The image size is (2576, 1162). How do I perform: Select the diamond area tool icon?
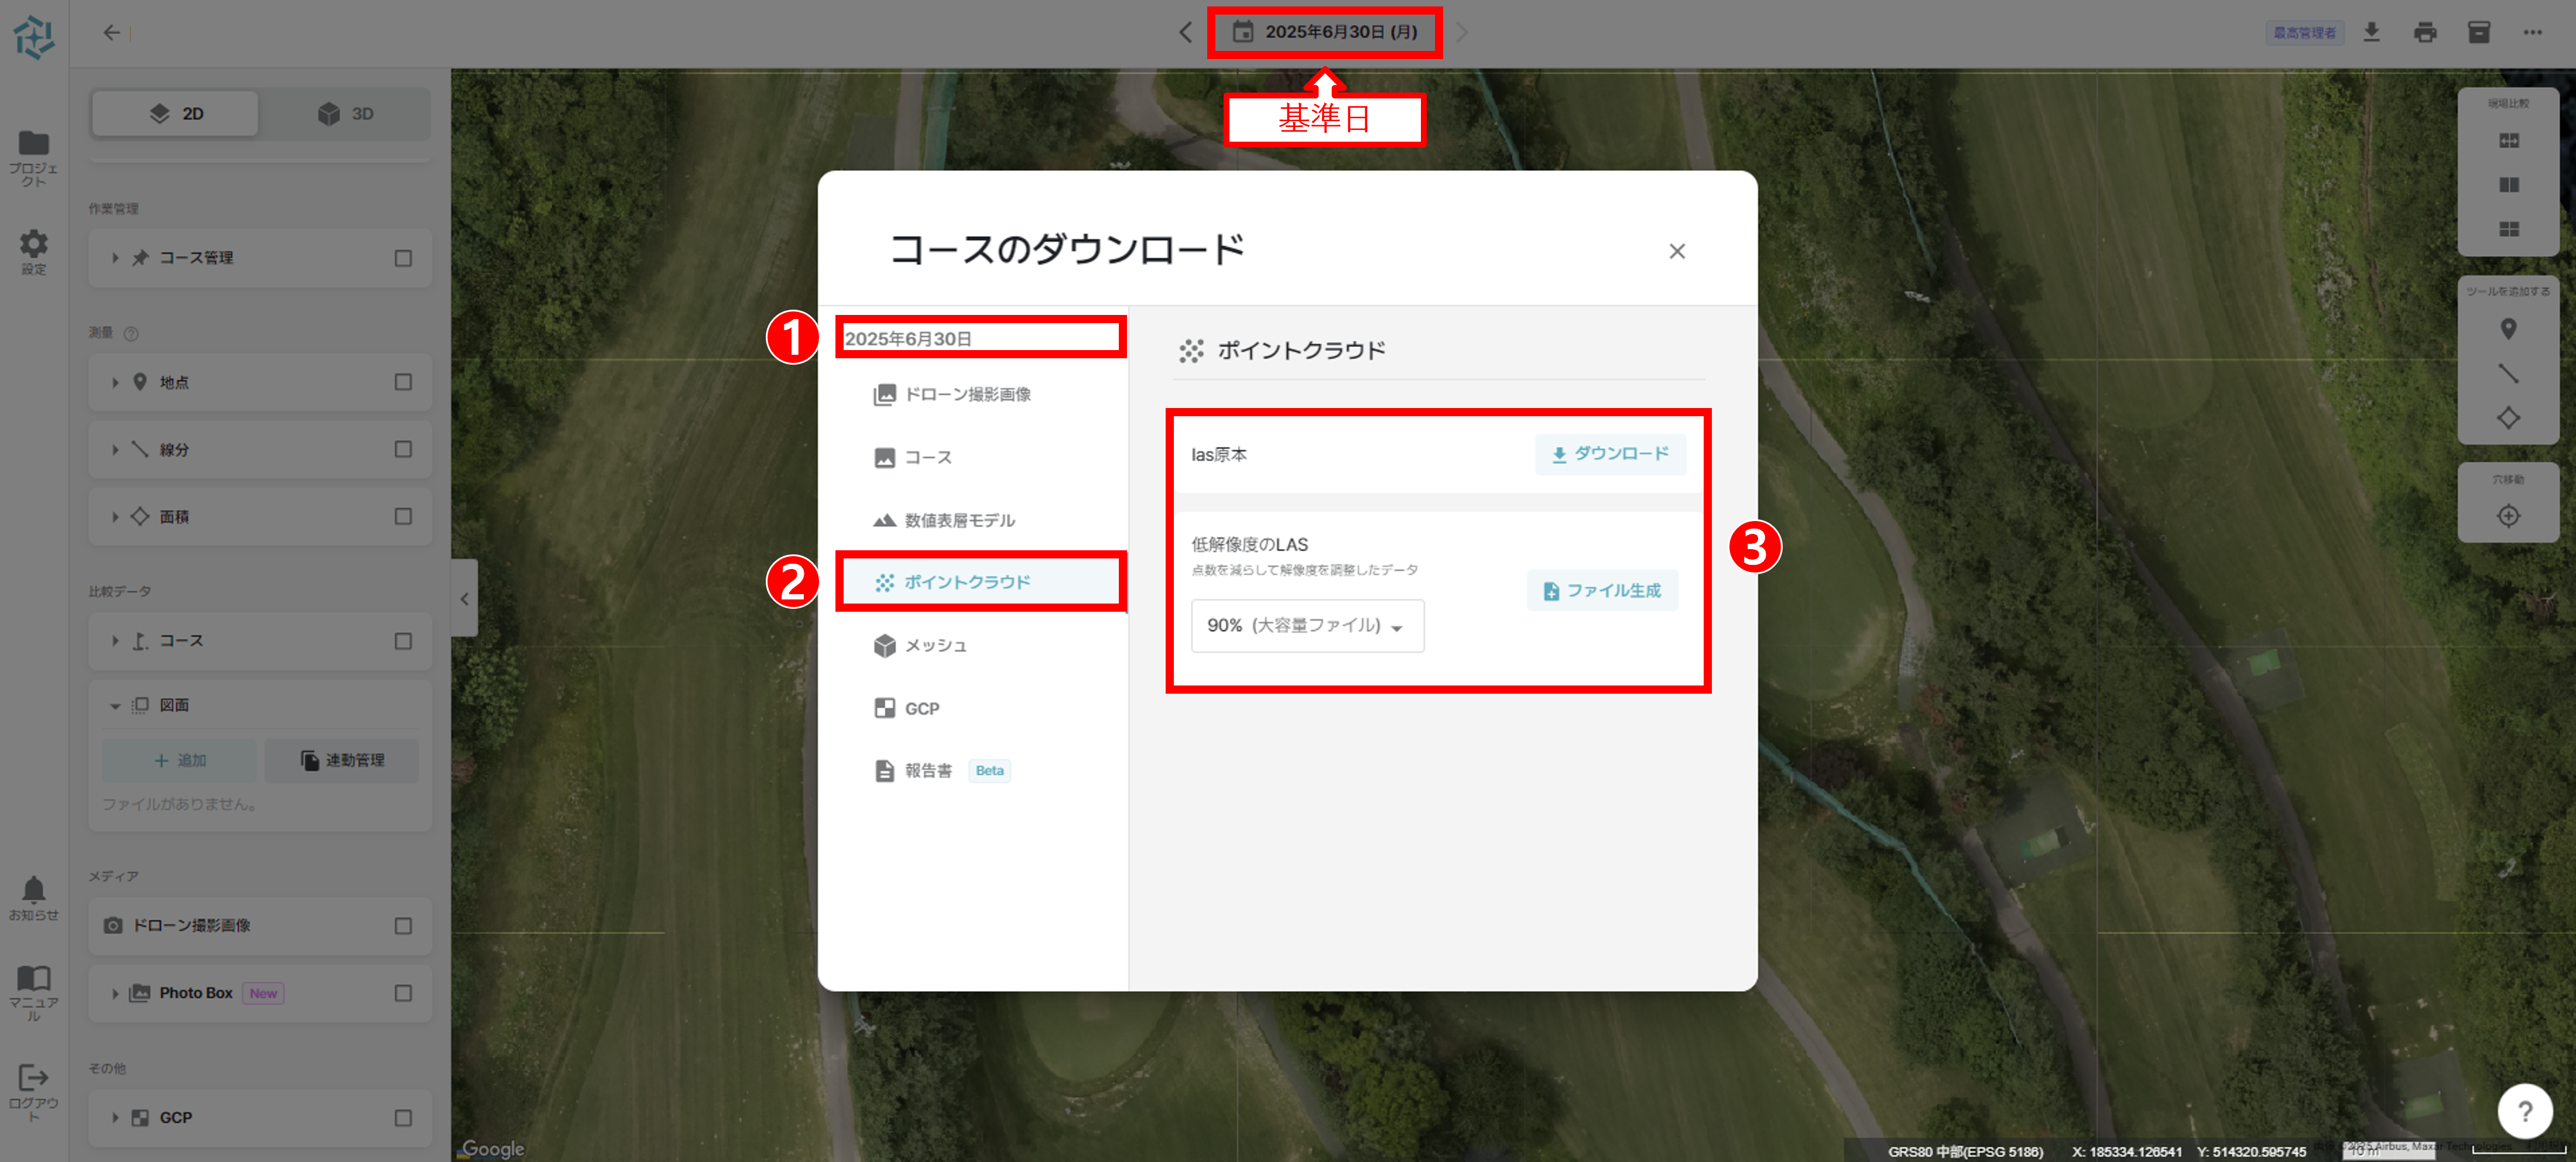[x=2508, y=418]
